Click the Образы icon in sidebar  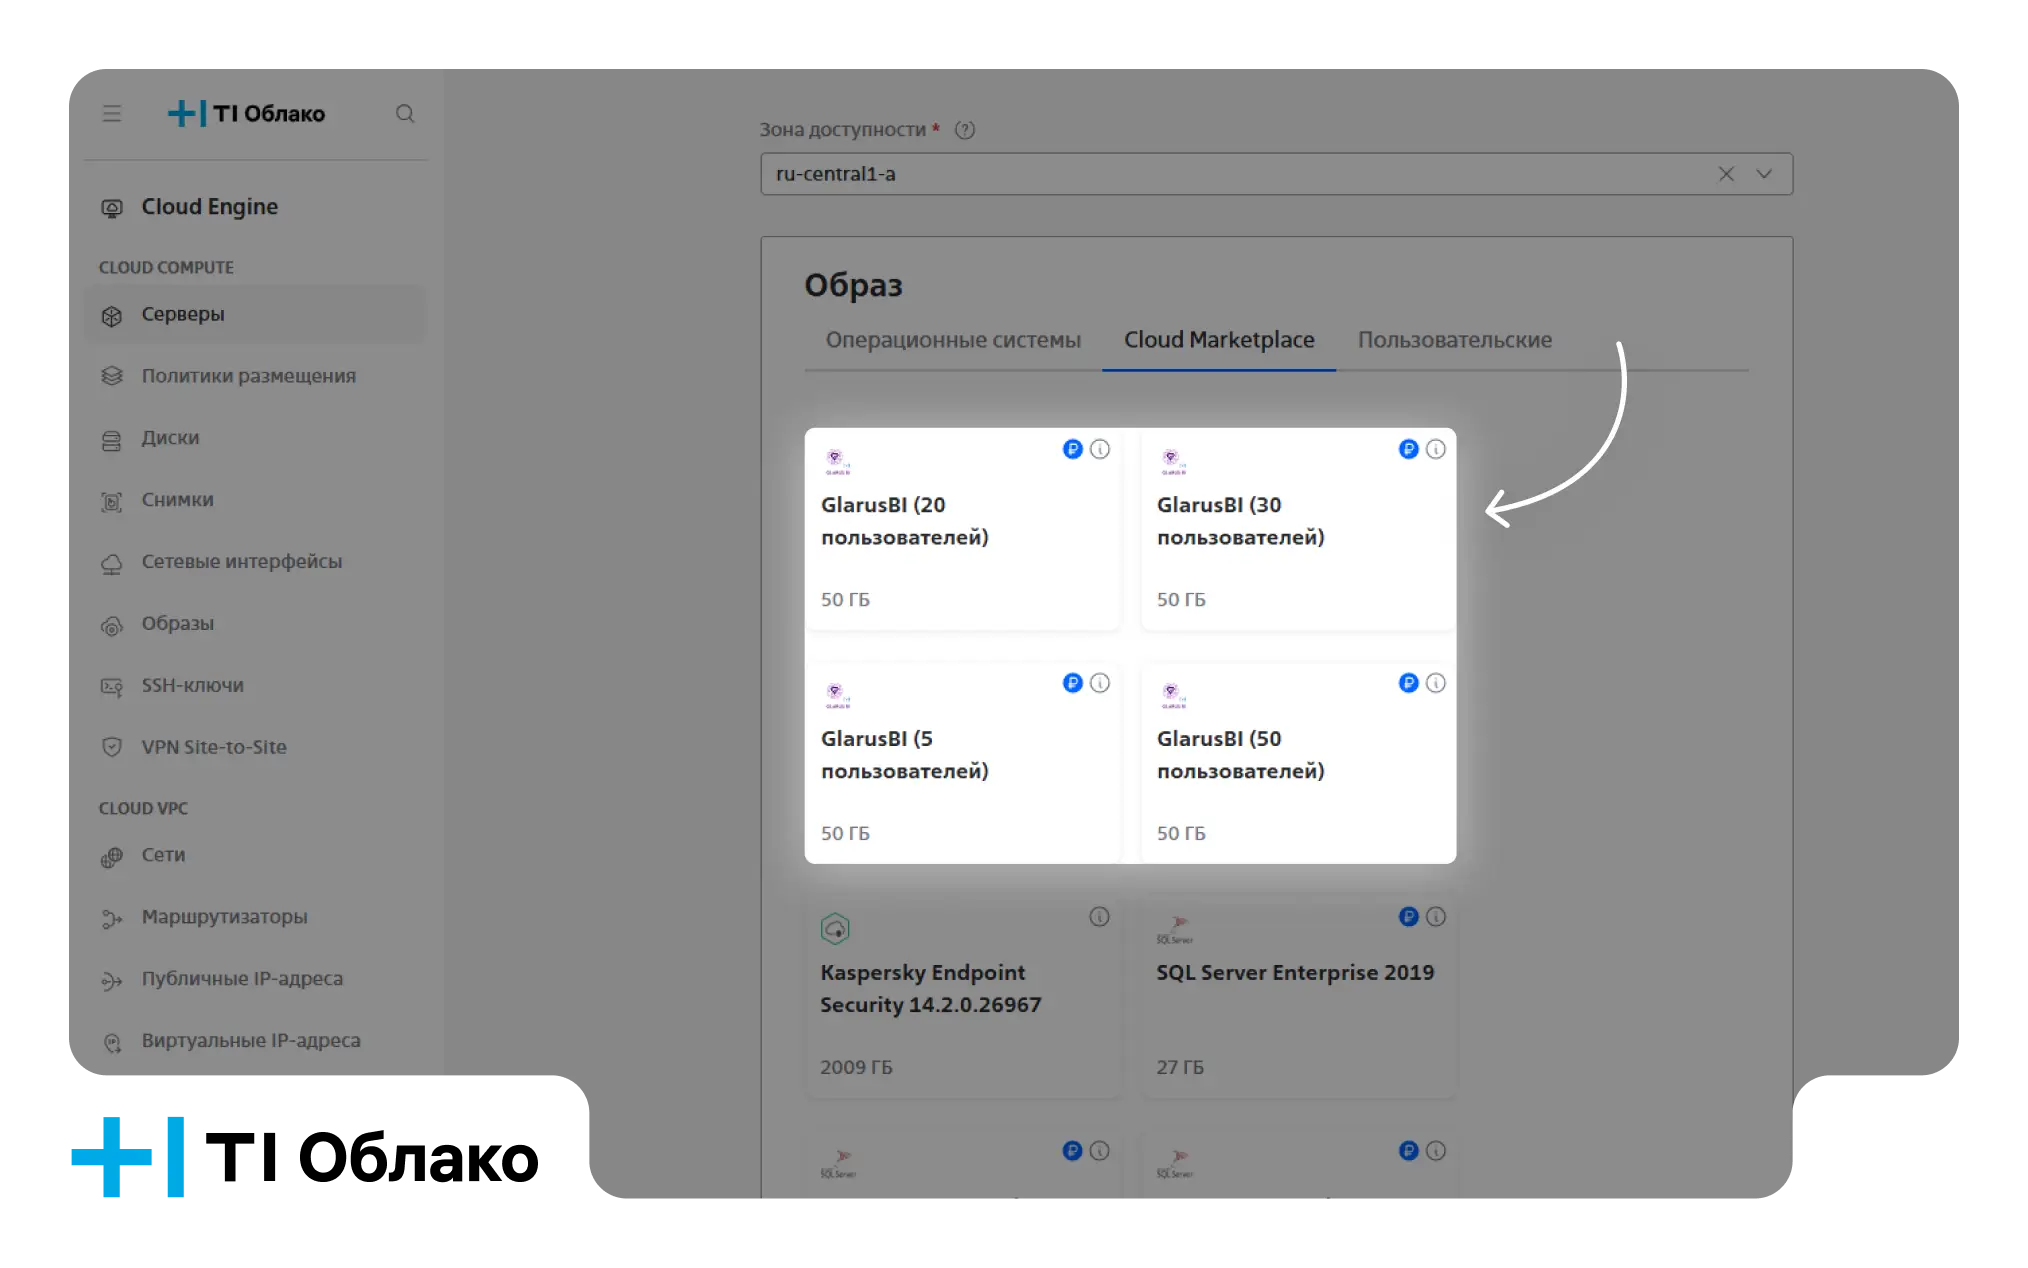click(112, 626)
